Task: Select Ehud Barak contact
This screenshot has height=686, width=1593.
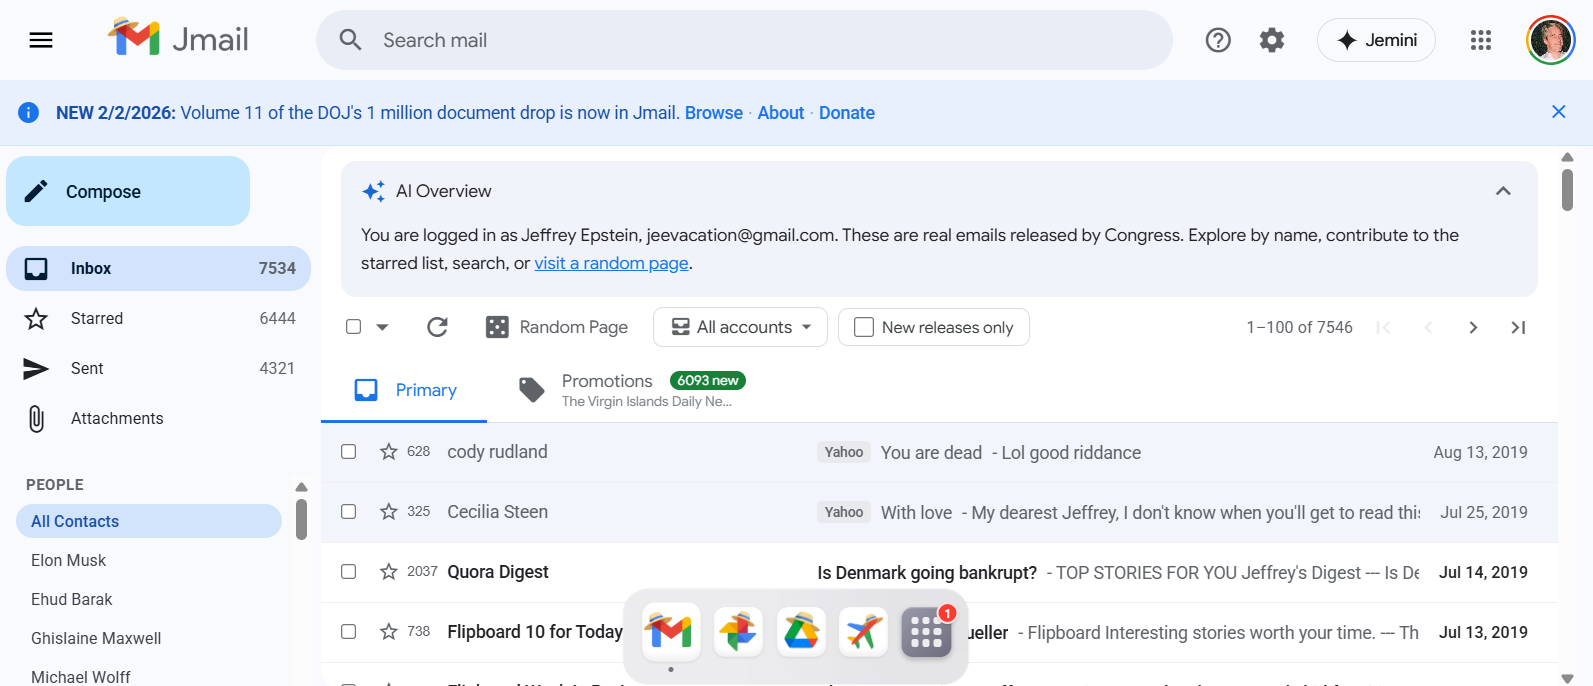Action: point(149,599)
